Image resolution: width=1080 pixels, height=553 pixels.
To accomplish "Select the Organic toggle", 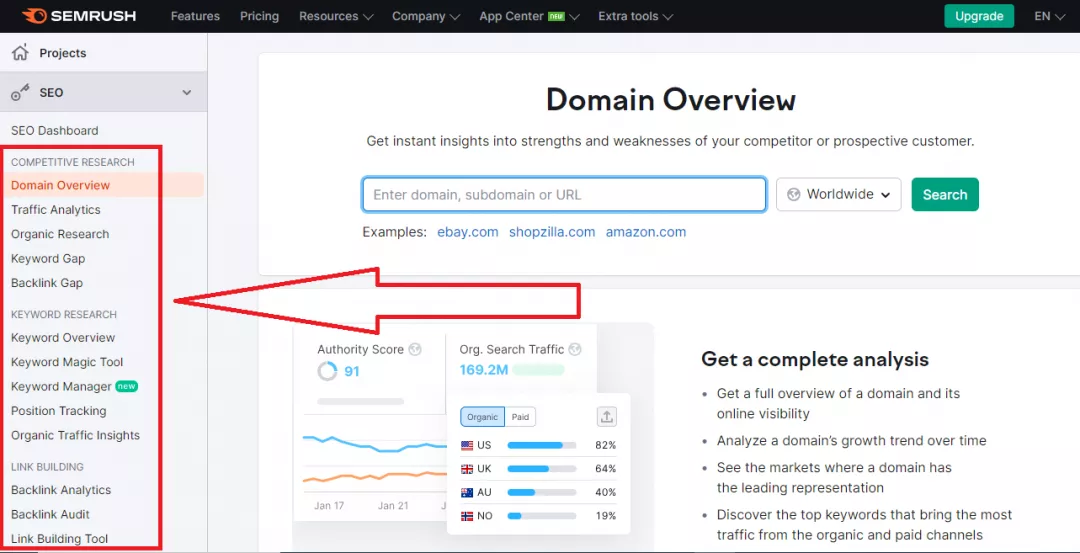I will (482, 417).
